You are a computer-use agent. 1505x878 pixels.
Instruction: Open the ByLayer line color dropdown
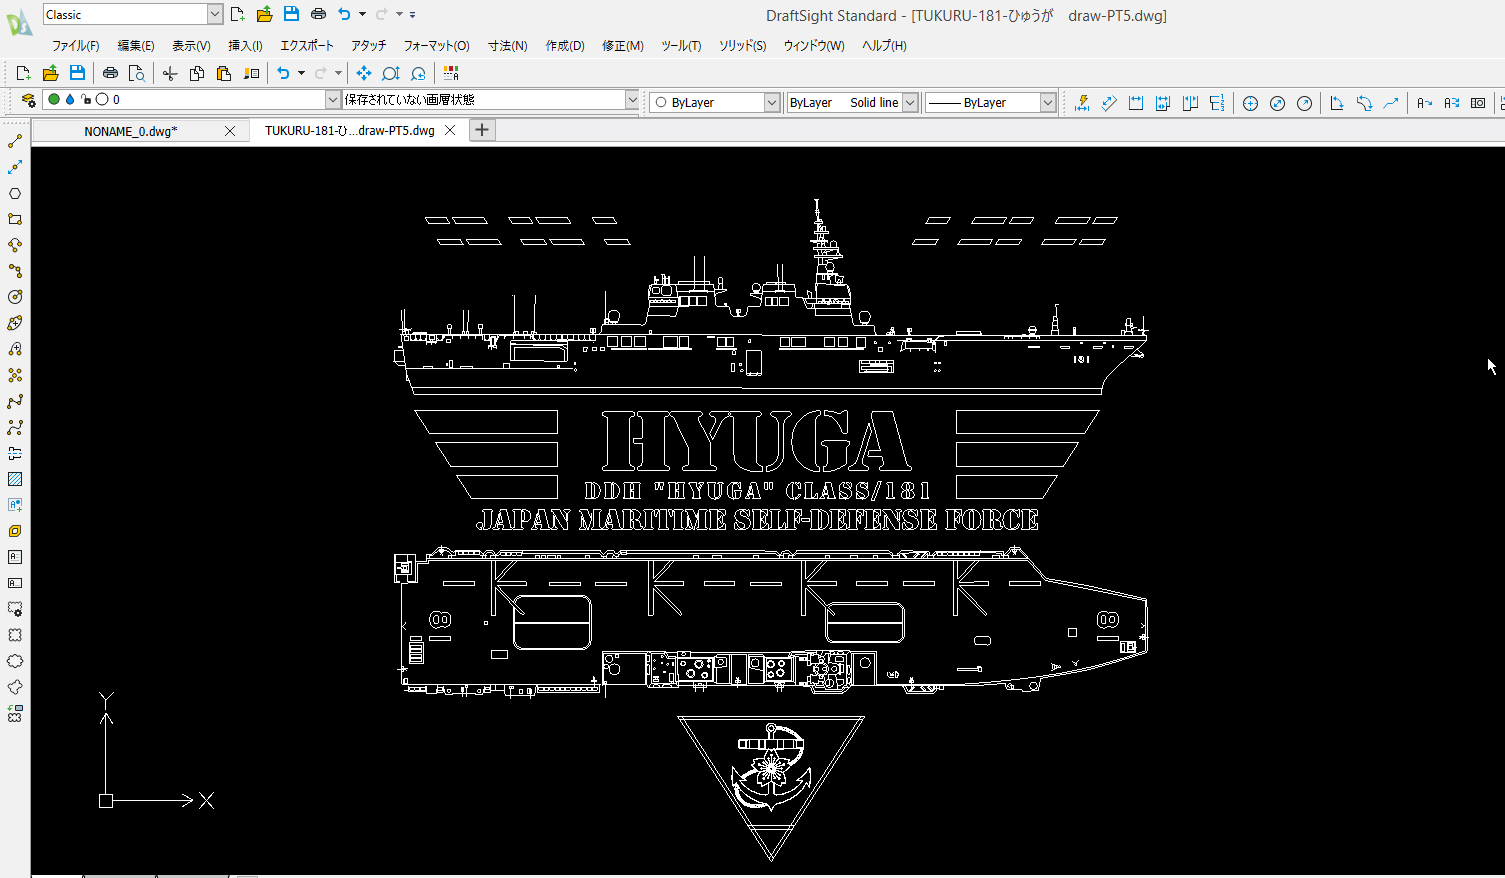click(771, 102)
